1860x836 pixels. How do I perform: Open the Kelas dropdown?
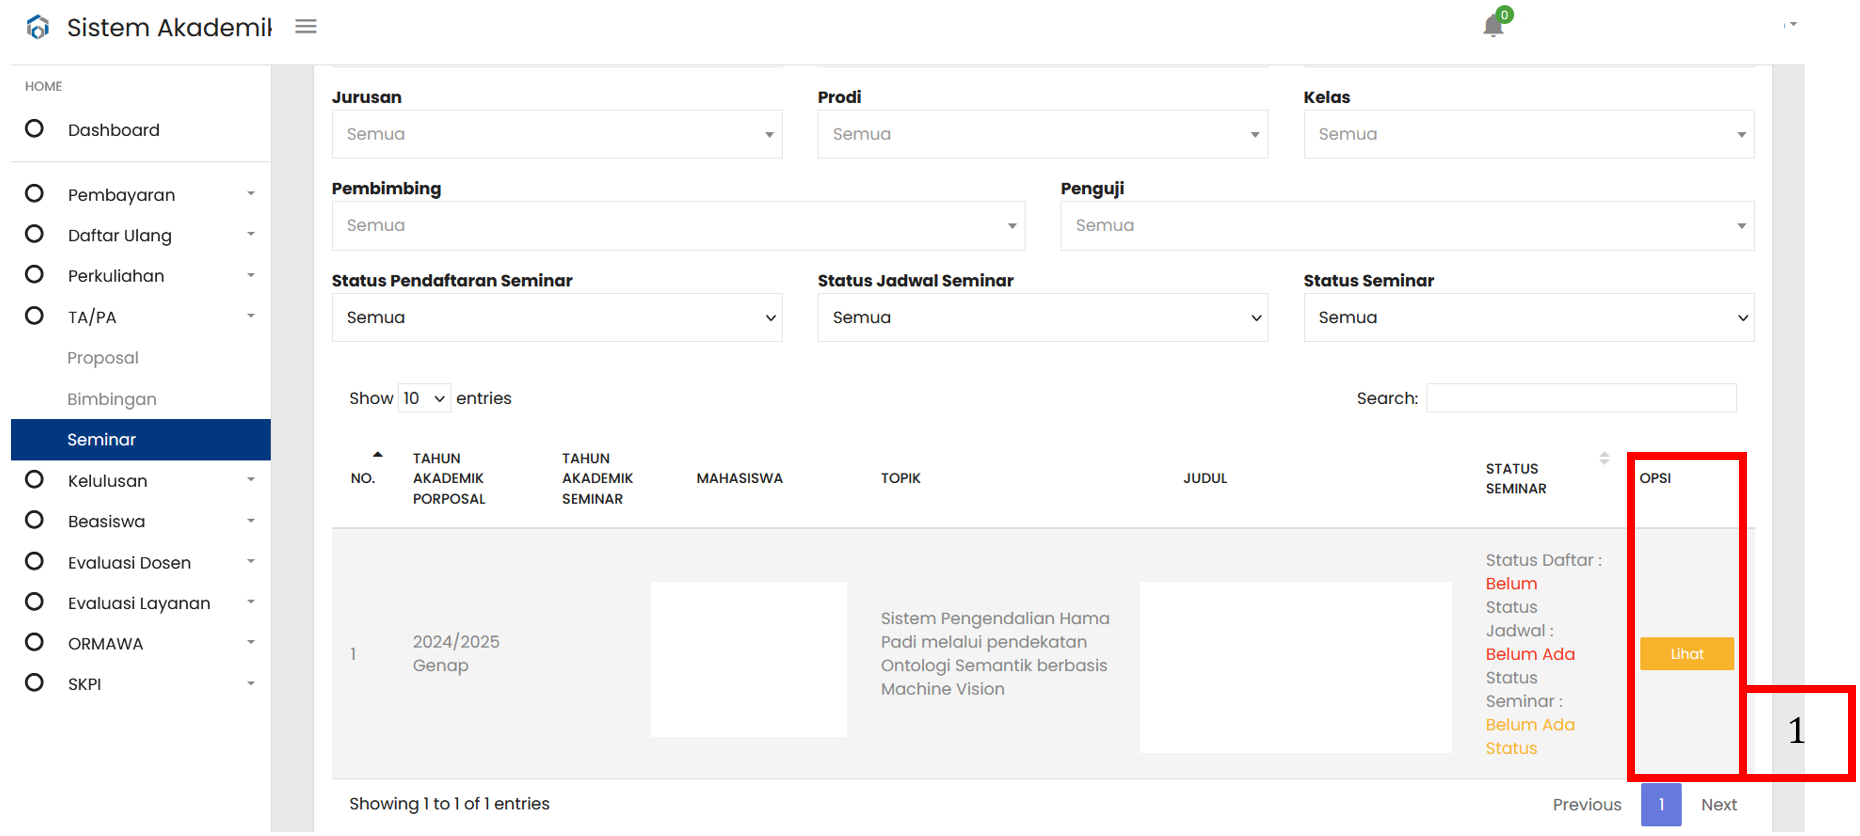[1529, 134]
